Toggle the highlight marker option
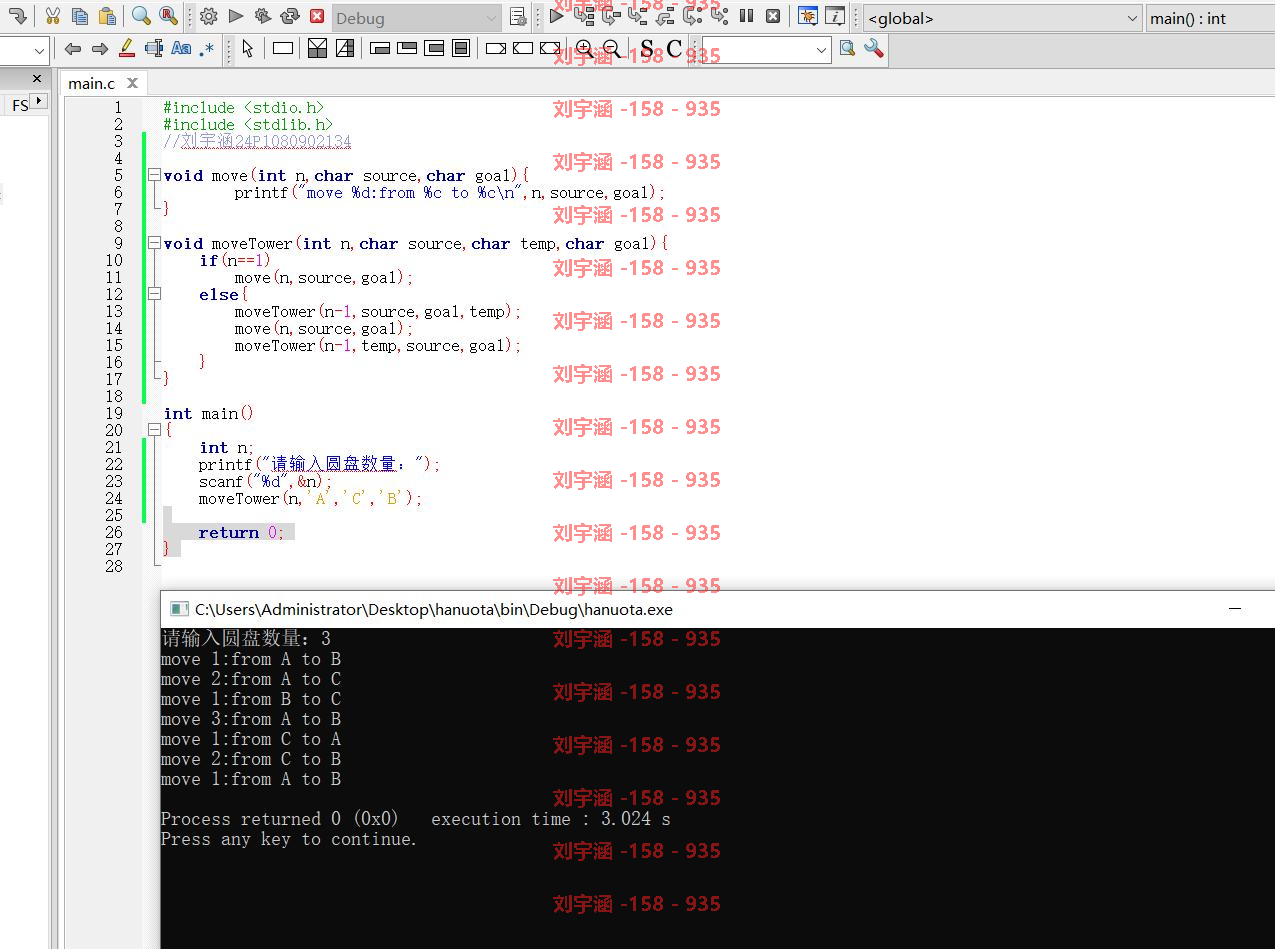The width and height of the screenshot is (1275, 949). (126, 48)
